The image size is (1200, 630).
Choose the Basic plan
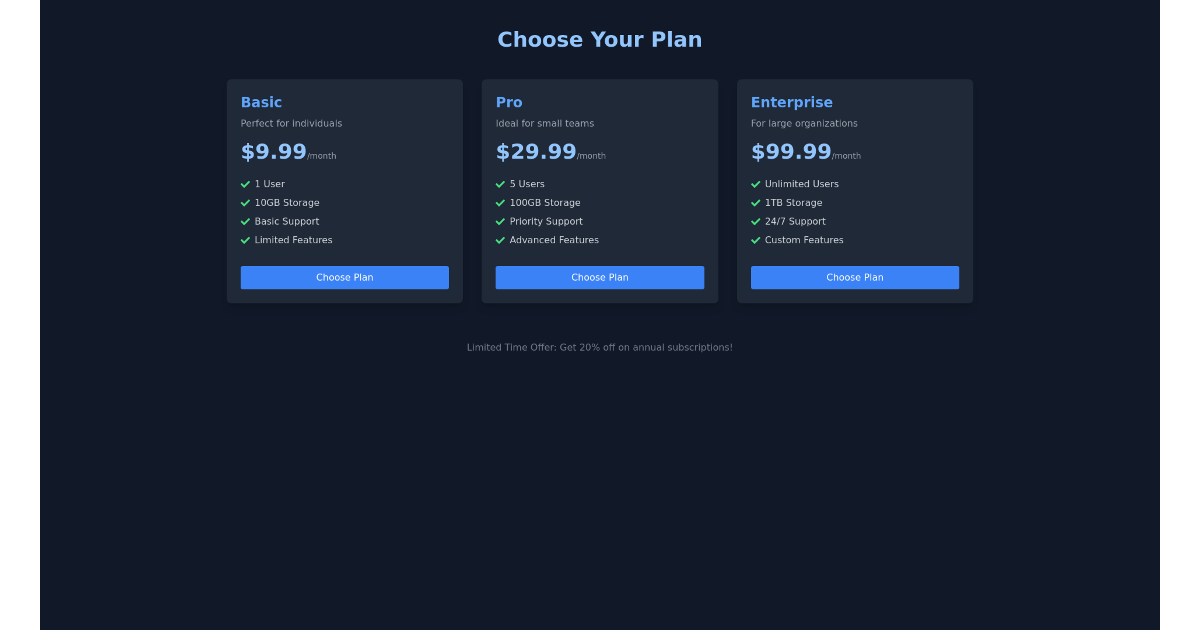coord(344,277)
